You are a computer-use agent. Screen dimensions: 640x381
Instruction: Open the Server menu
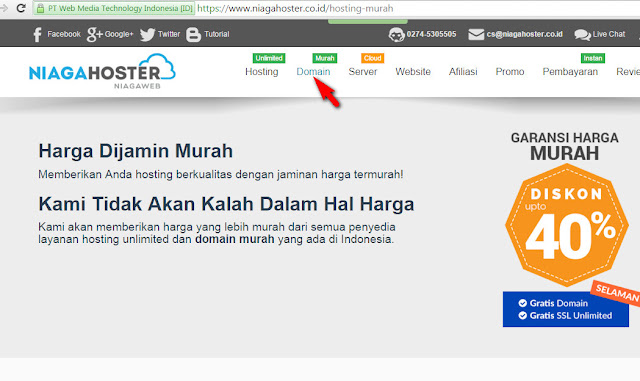362,72
